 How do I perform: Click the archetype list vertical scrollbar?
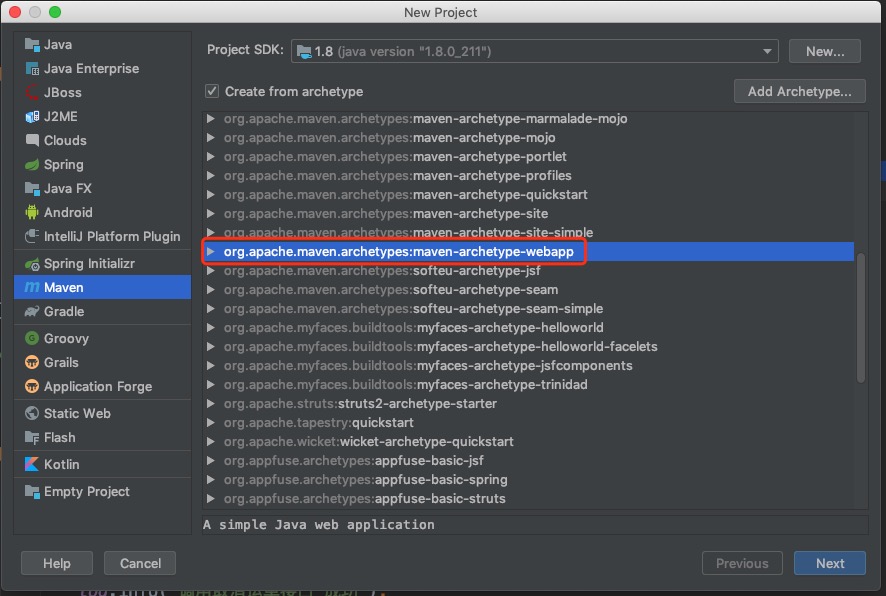click(861, 316)
